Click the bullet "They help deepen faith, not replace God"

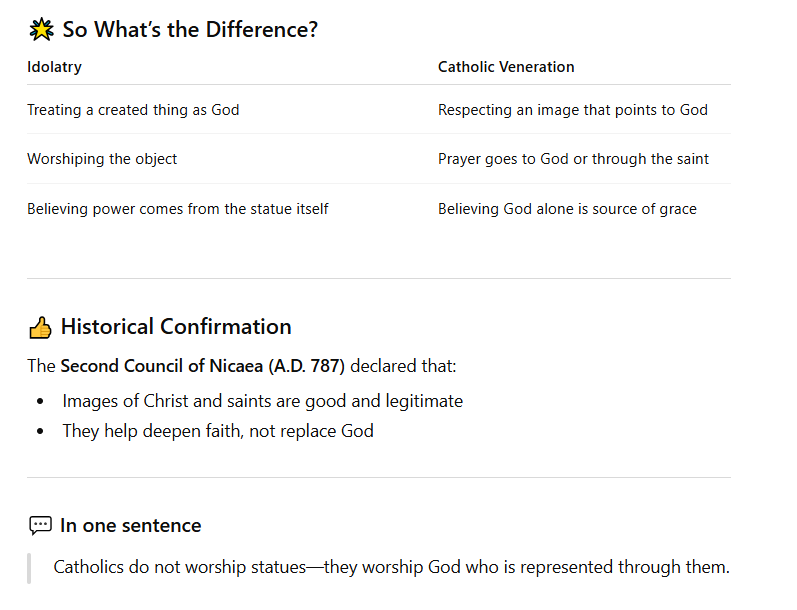click(x=218, y=431)
